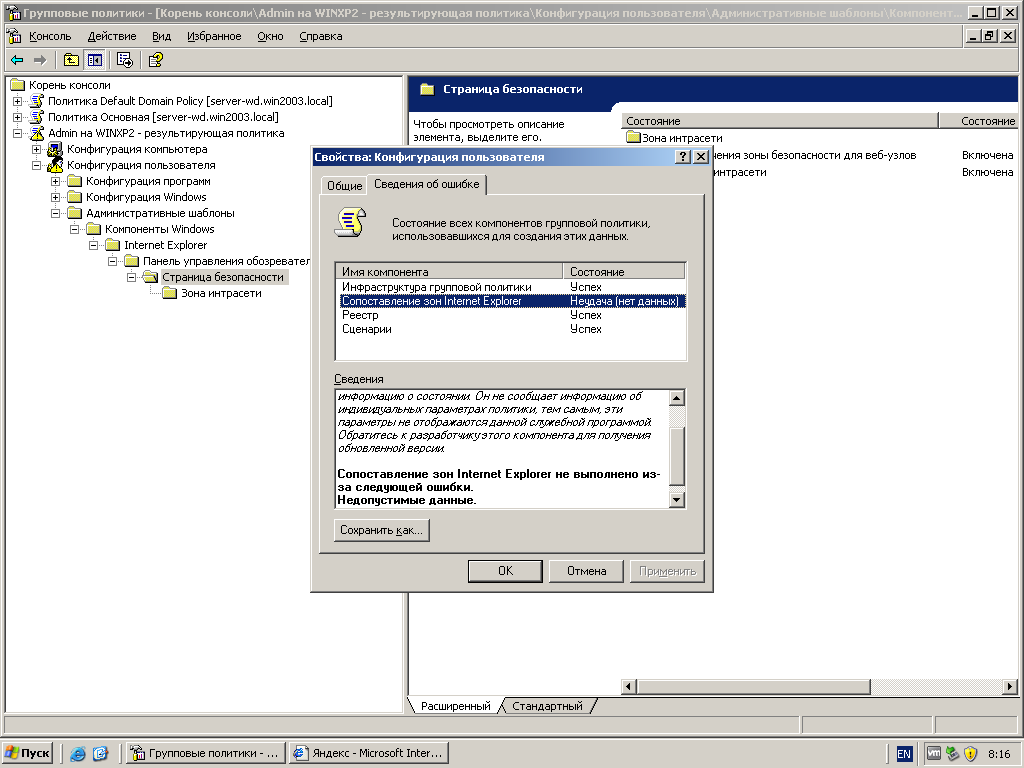Click the Internet Explorer folder icon in tree
The image size is (1024, 768).
pos(113,245)
